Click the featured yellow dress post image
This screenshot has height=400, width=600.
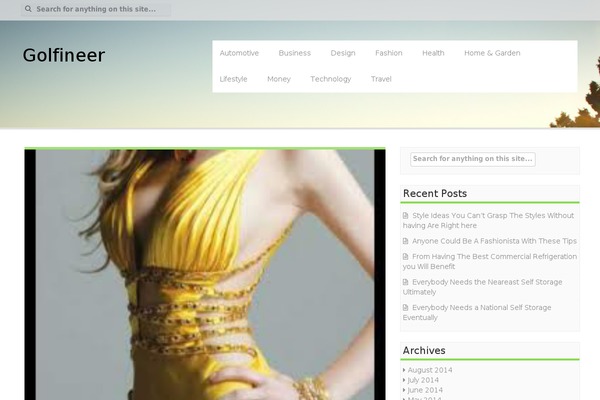click(205, 274)
